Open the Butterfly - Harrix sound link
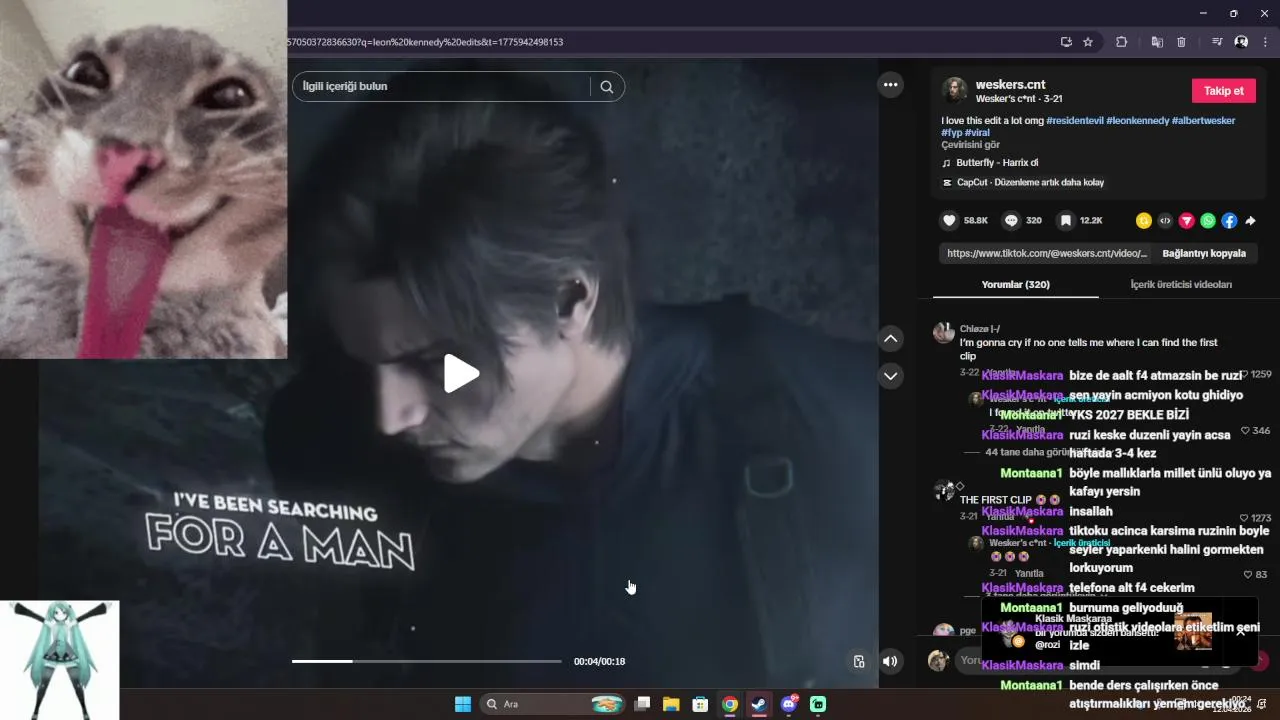Image resolution: width=1280 pixels, height=720 pixels. 997,163
